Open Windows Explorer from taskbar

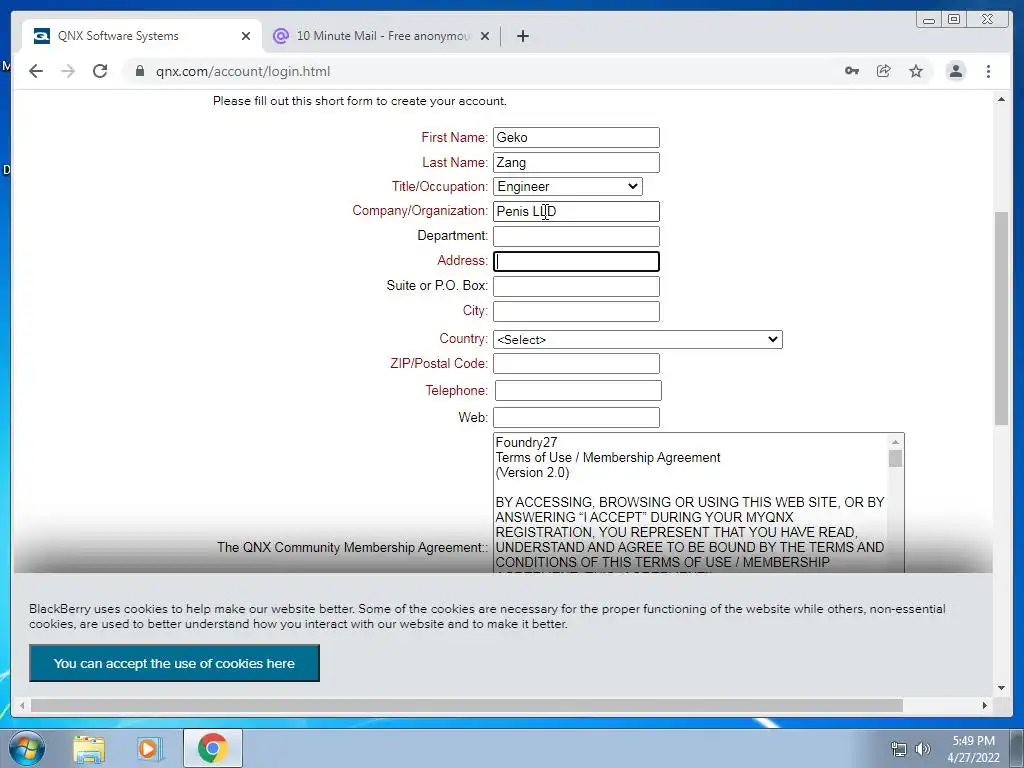pyautogui.click(x=89, y=749)
